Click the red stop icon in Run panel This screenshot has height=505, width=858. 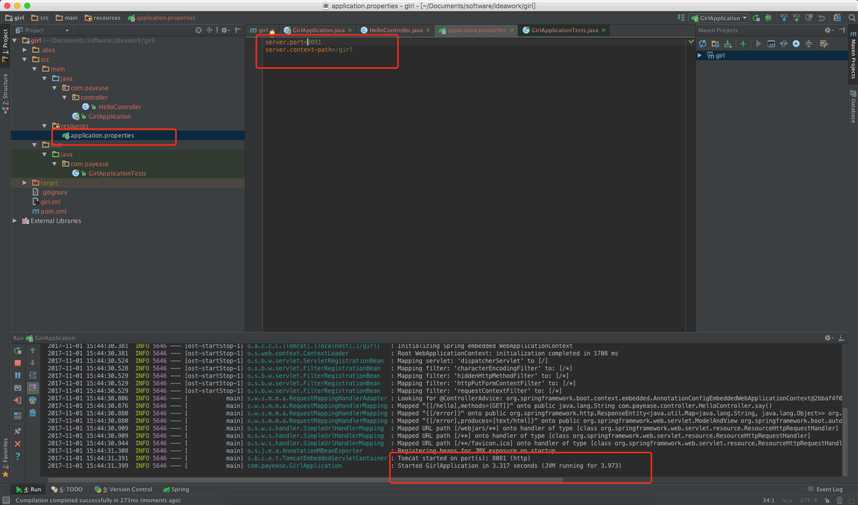(x=18, y=363)
